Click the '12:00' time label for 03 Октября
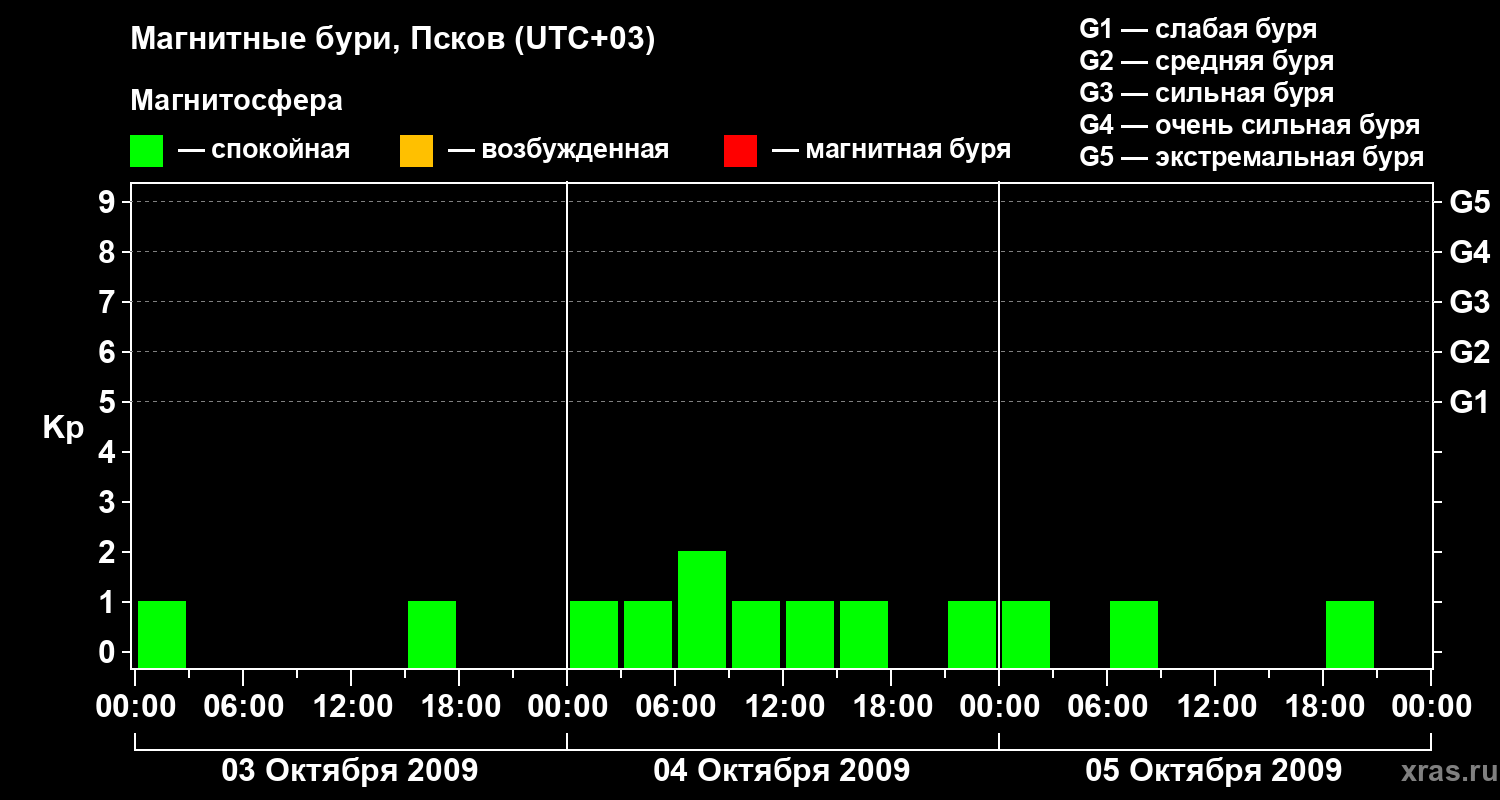Viewport: 1500px width, 800px height. click(351, 707)
